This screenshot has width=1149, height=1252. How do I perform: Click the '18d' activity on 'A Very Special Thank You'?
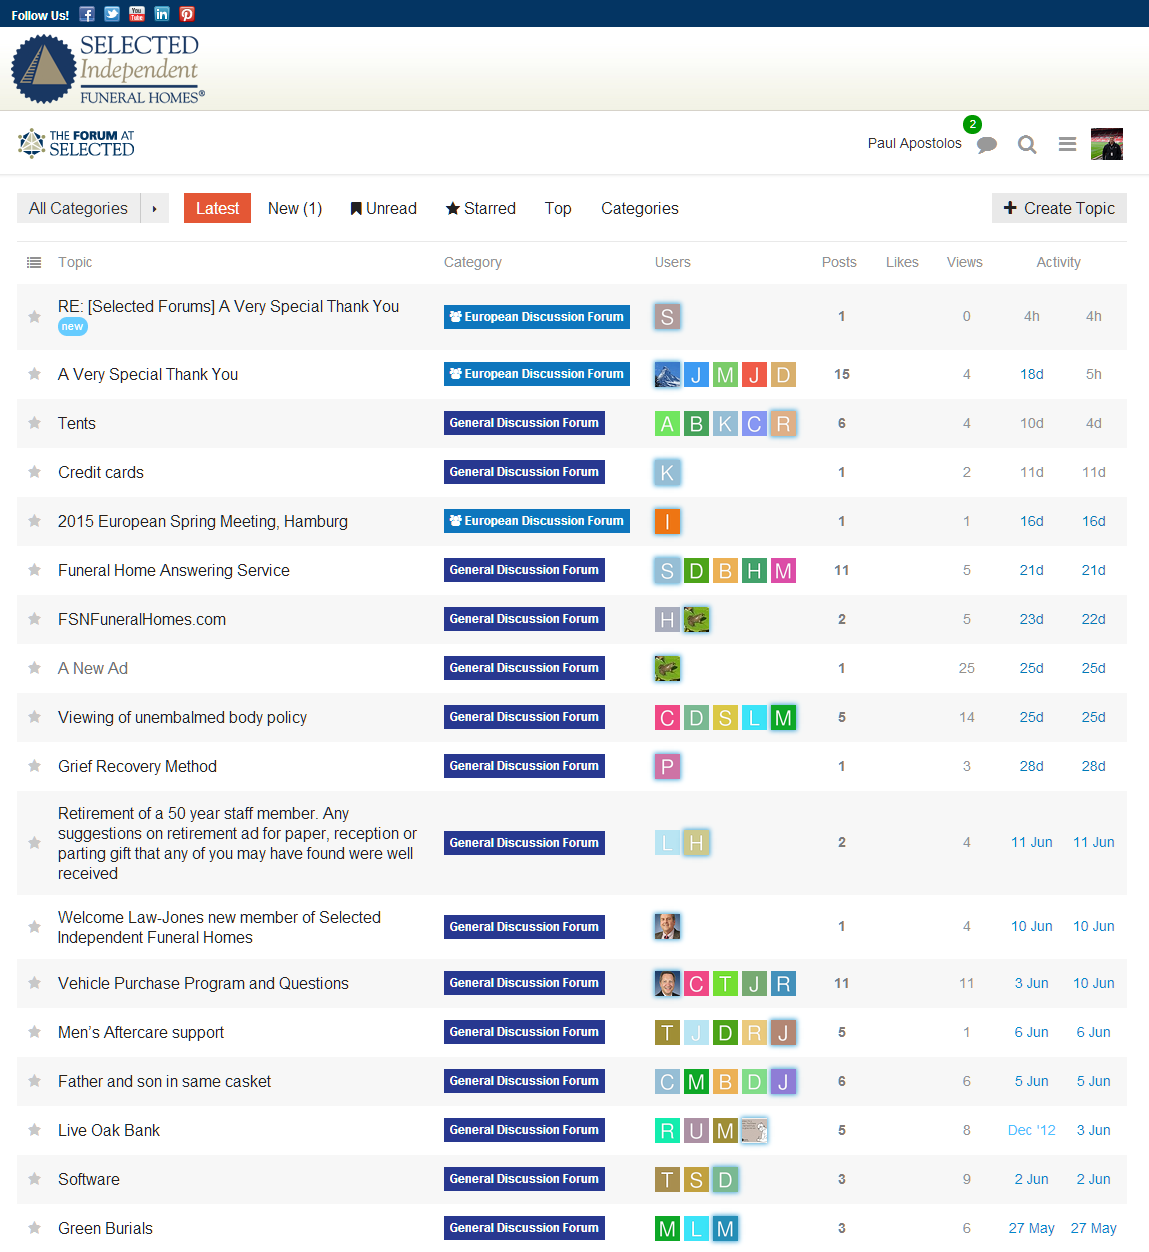tap(1032, 374)
